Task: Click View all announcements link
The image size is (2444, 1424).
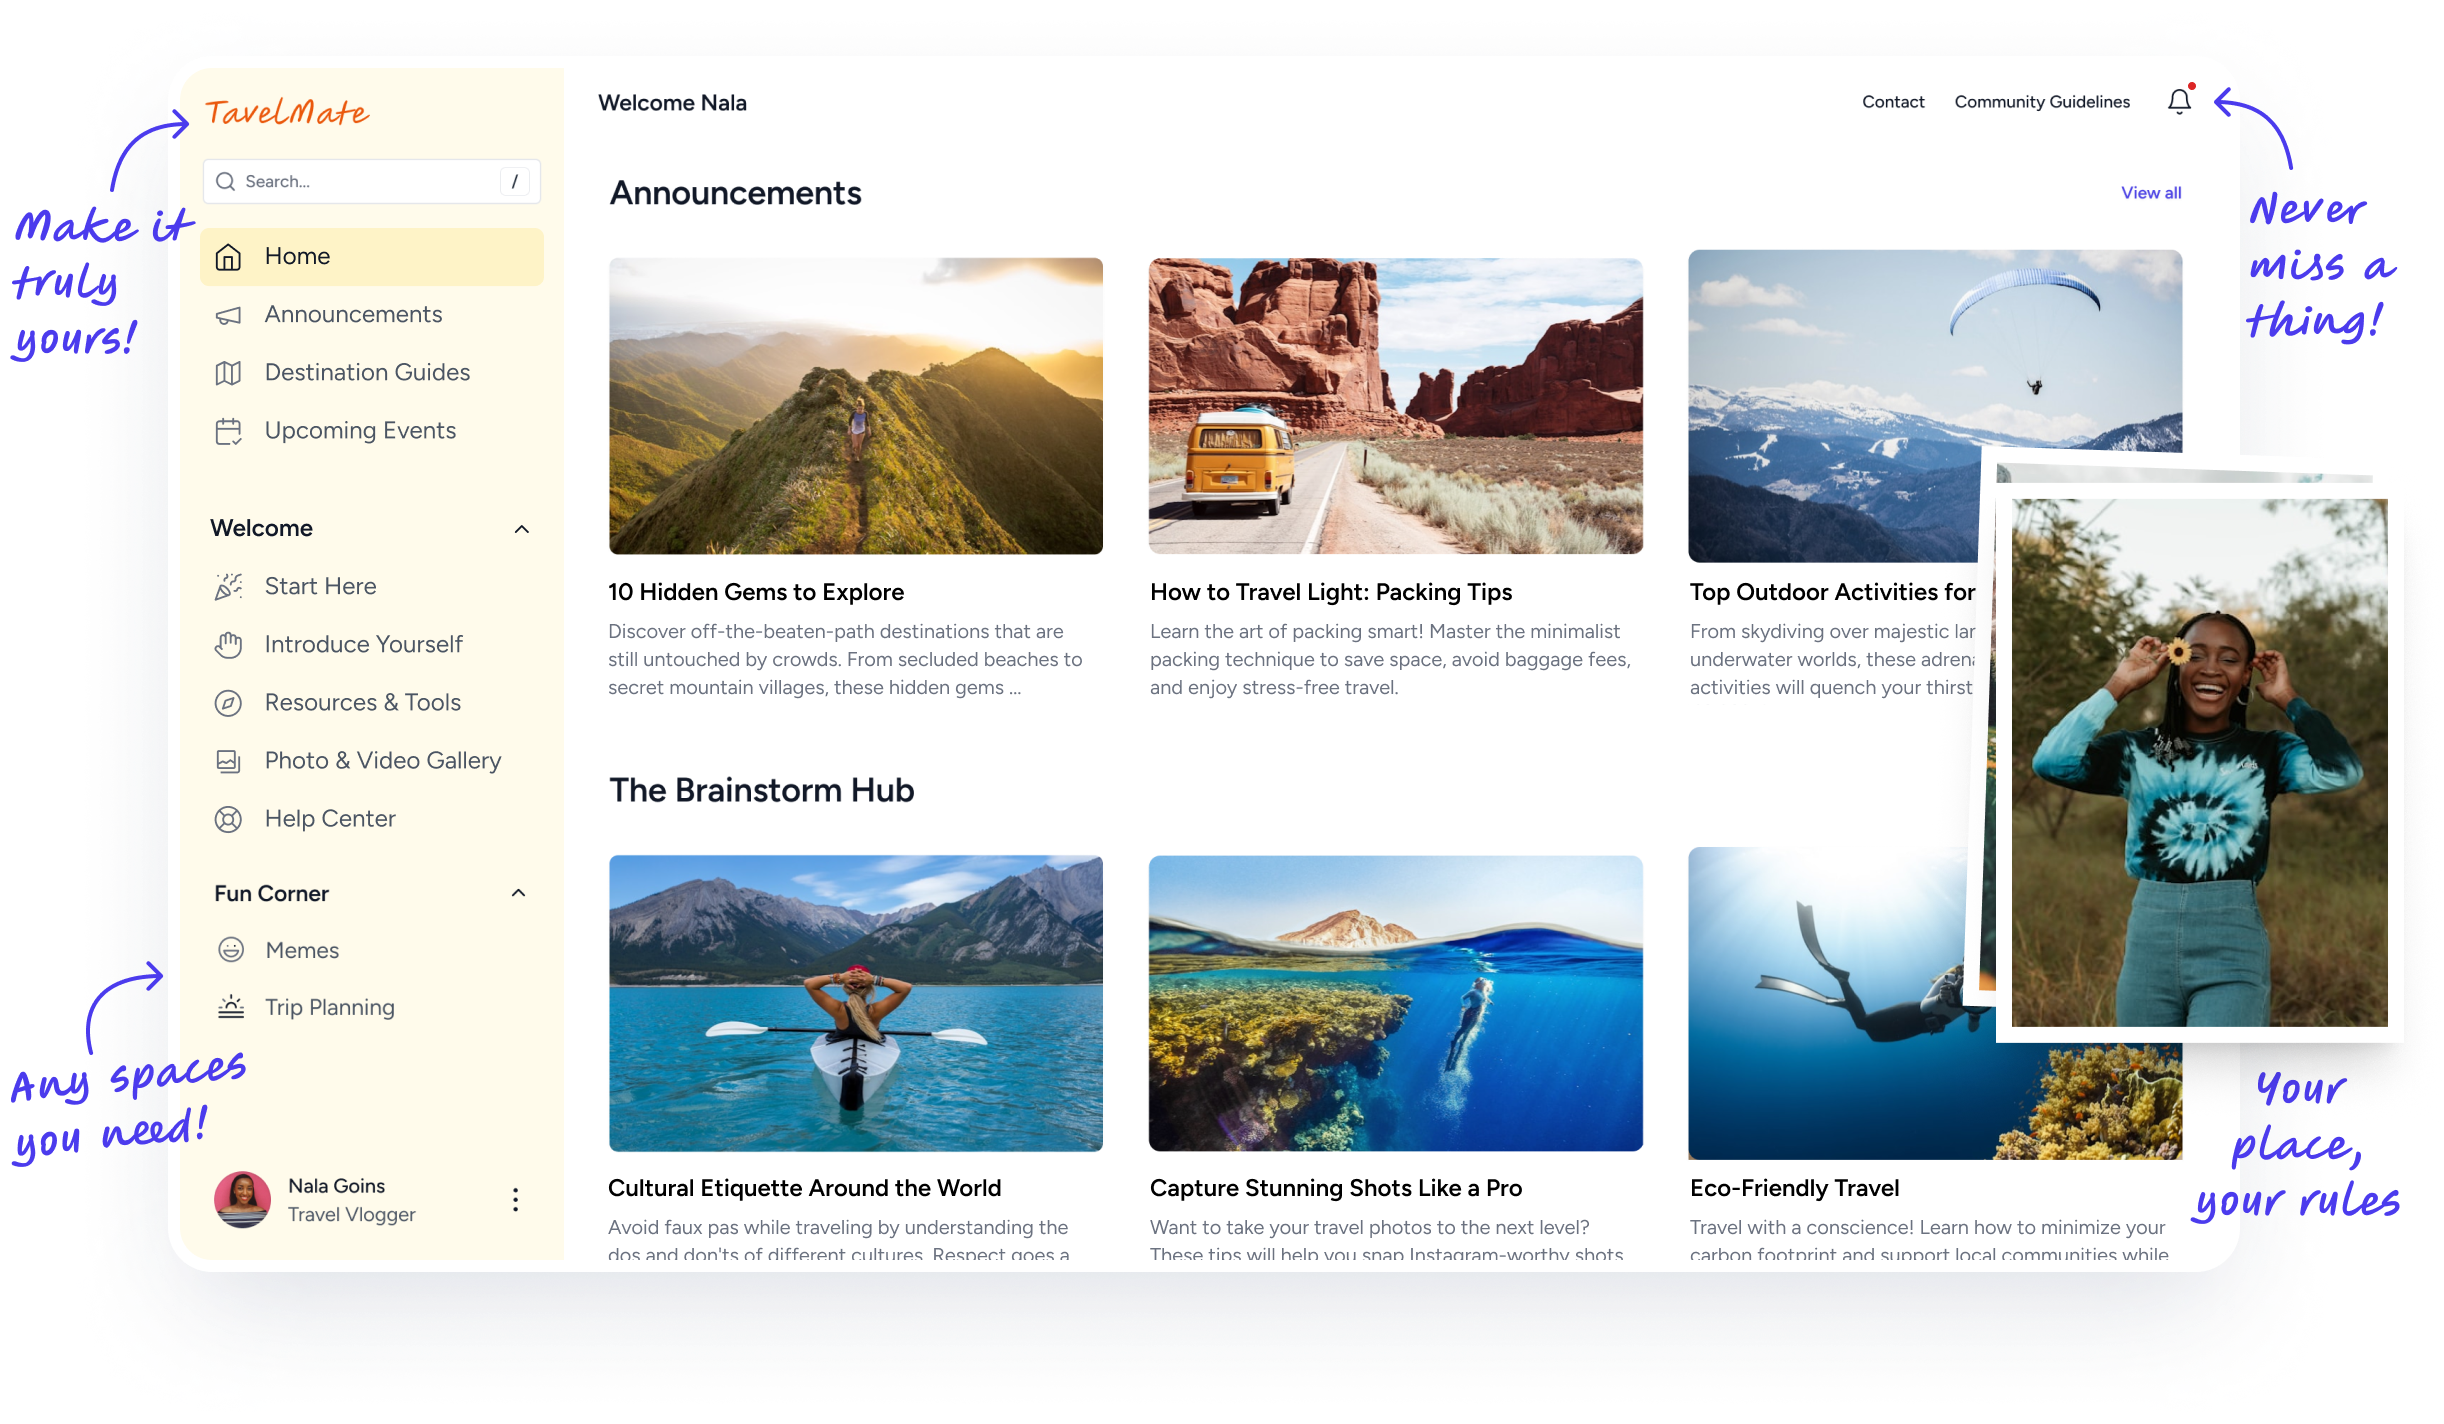Action: [2151, 192]
